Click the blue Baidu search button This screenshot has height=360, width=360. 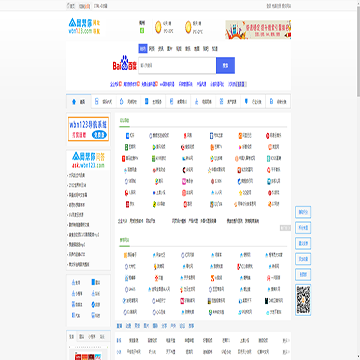click(225, 65)
